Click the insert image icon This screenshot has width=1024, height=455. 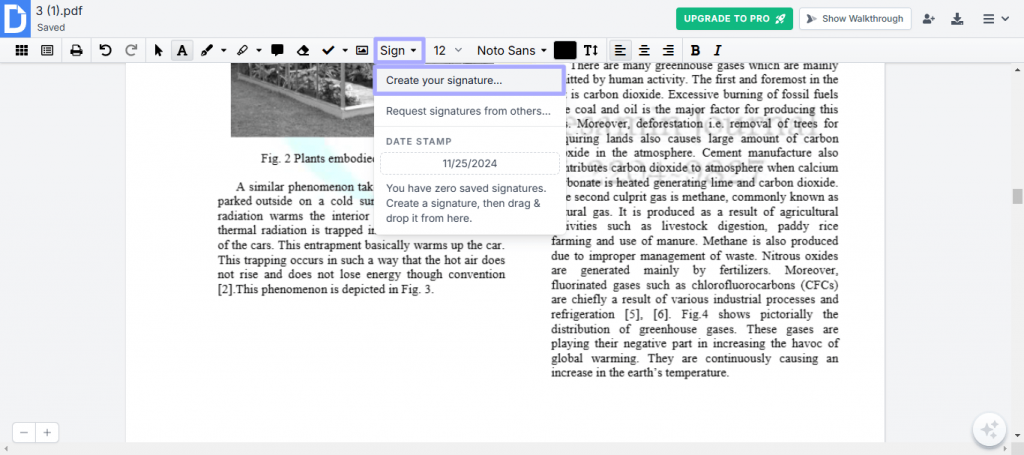tap(362, 50)
